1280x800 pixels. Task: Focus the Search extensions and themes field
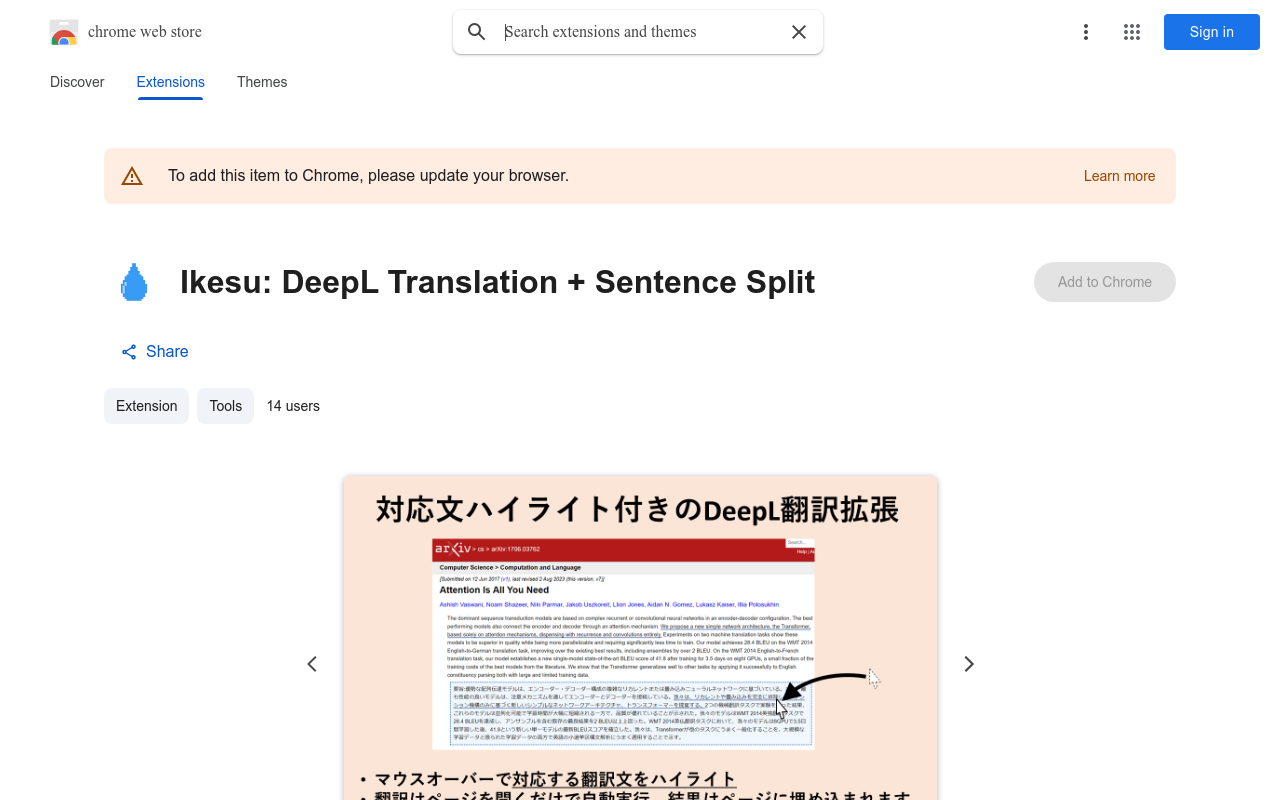pos(640,32)
